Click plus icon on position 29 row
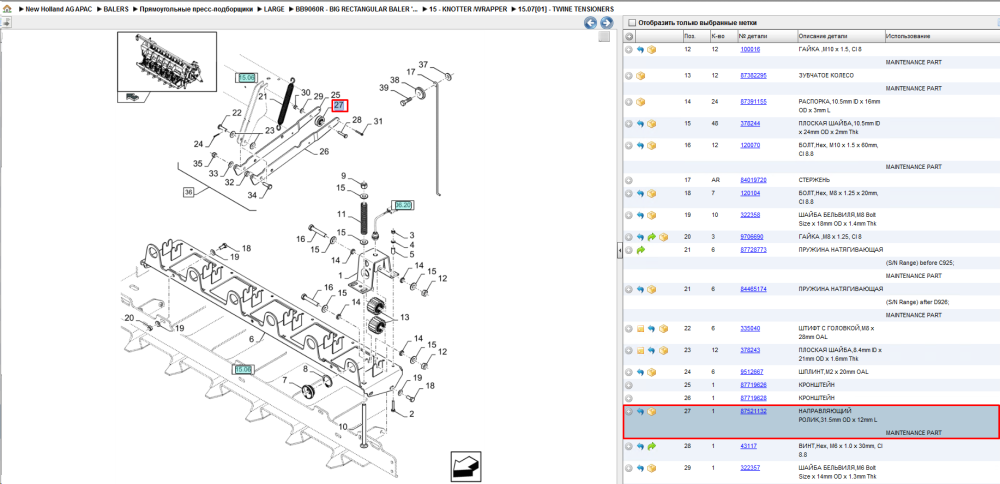 click(629, 468)
